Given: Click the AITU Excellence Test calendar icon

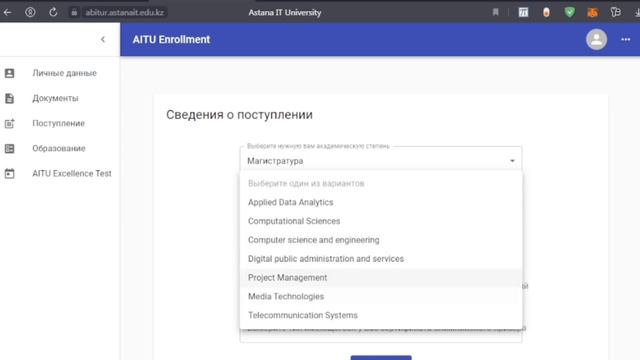Looking at the screenshot, I should (x=9, y=173).
